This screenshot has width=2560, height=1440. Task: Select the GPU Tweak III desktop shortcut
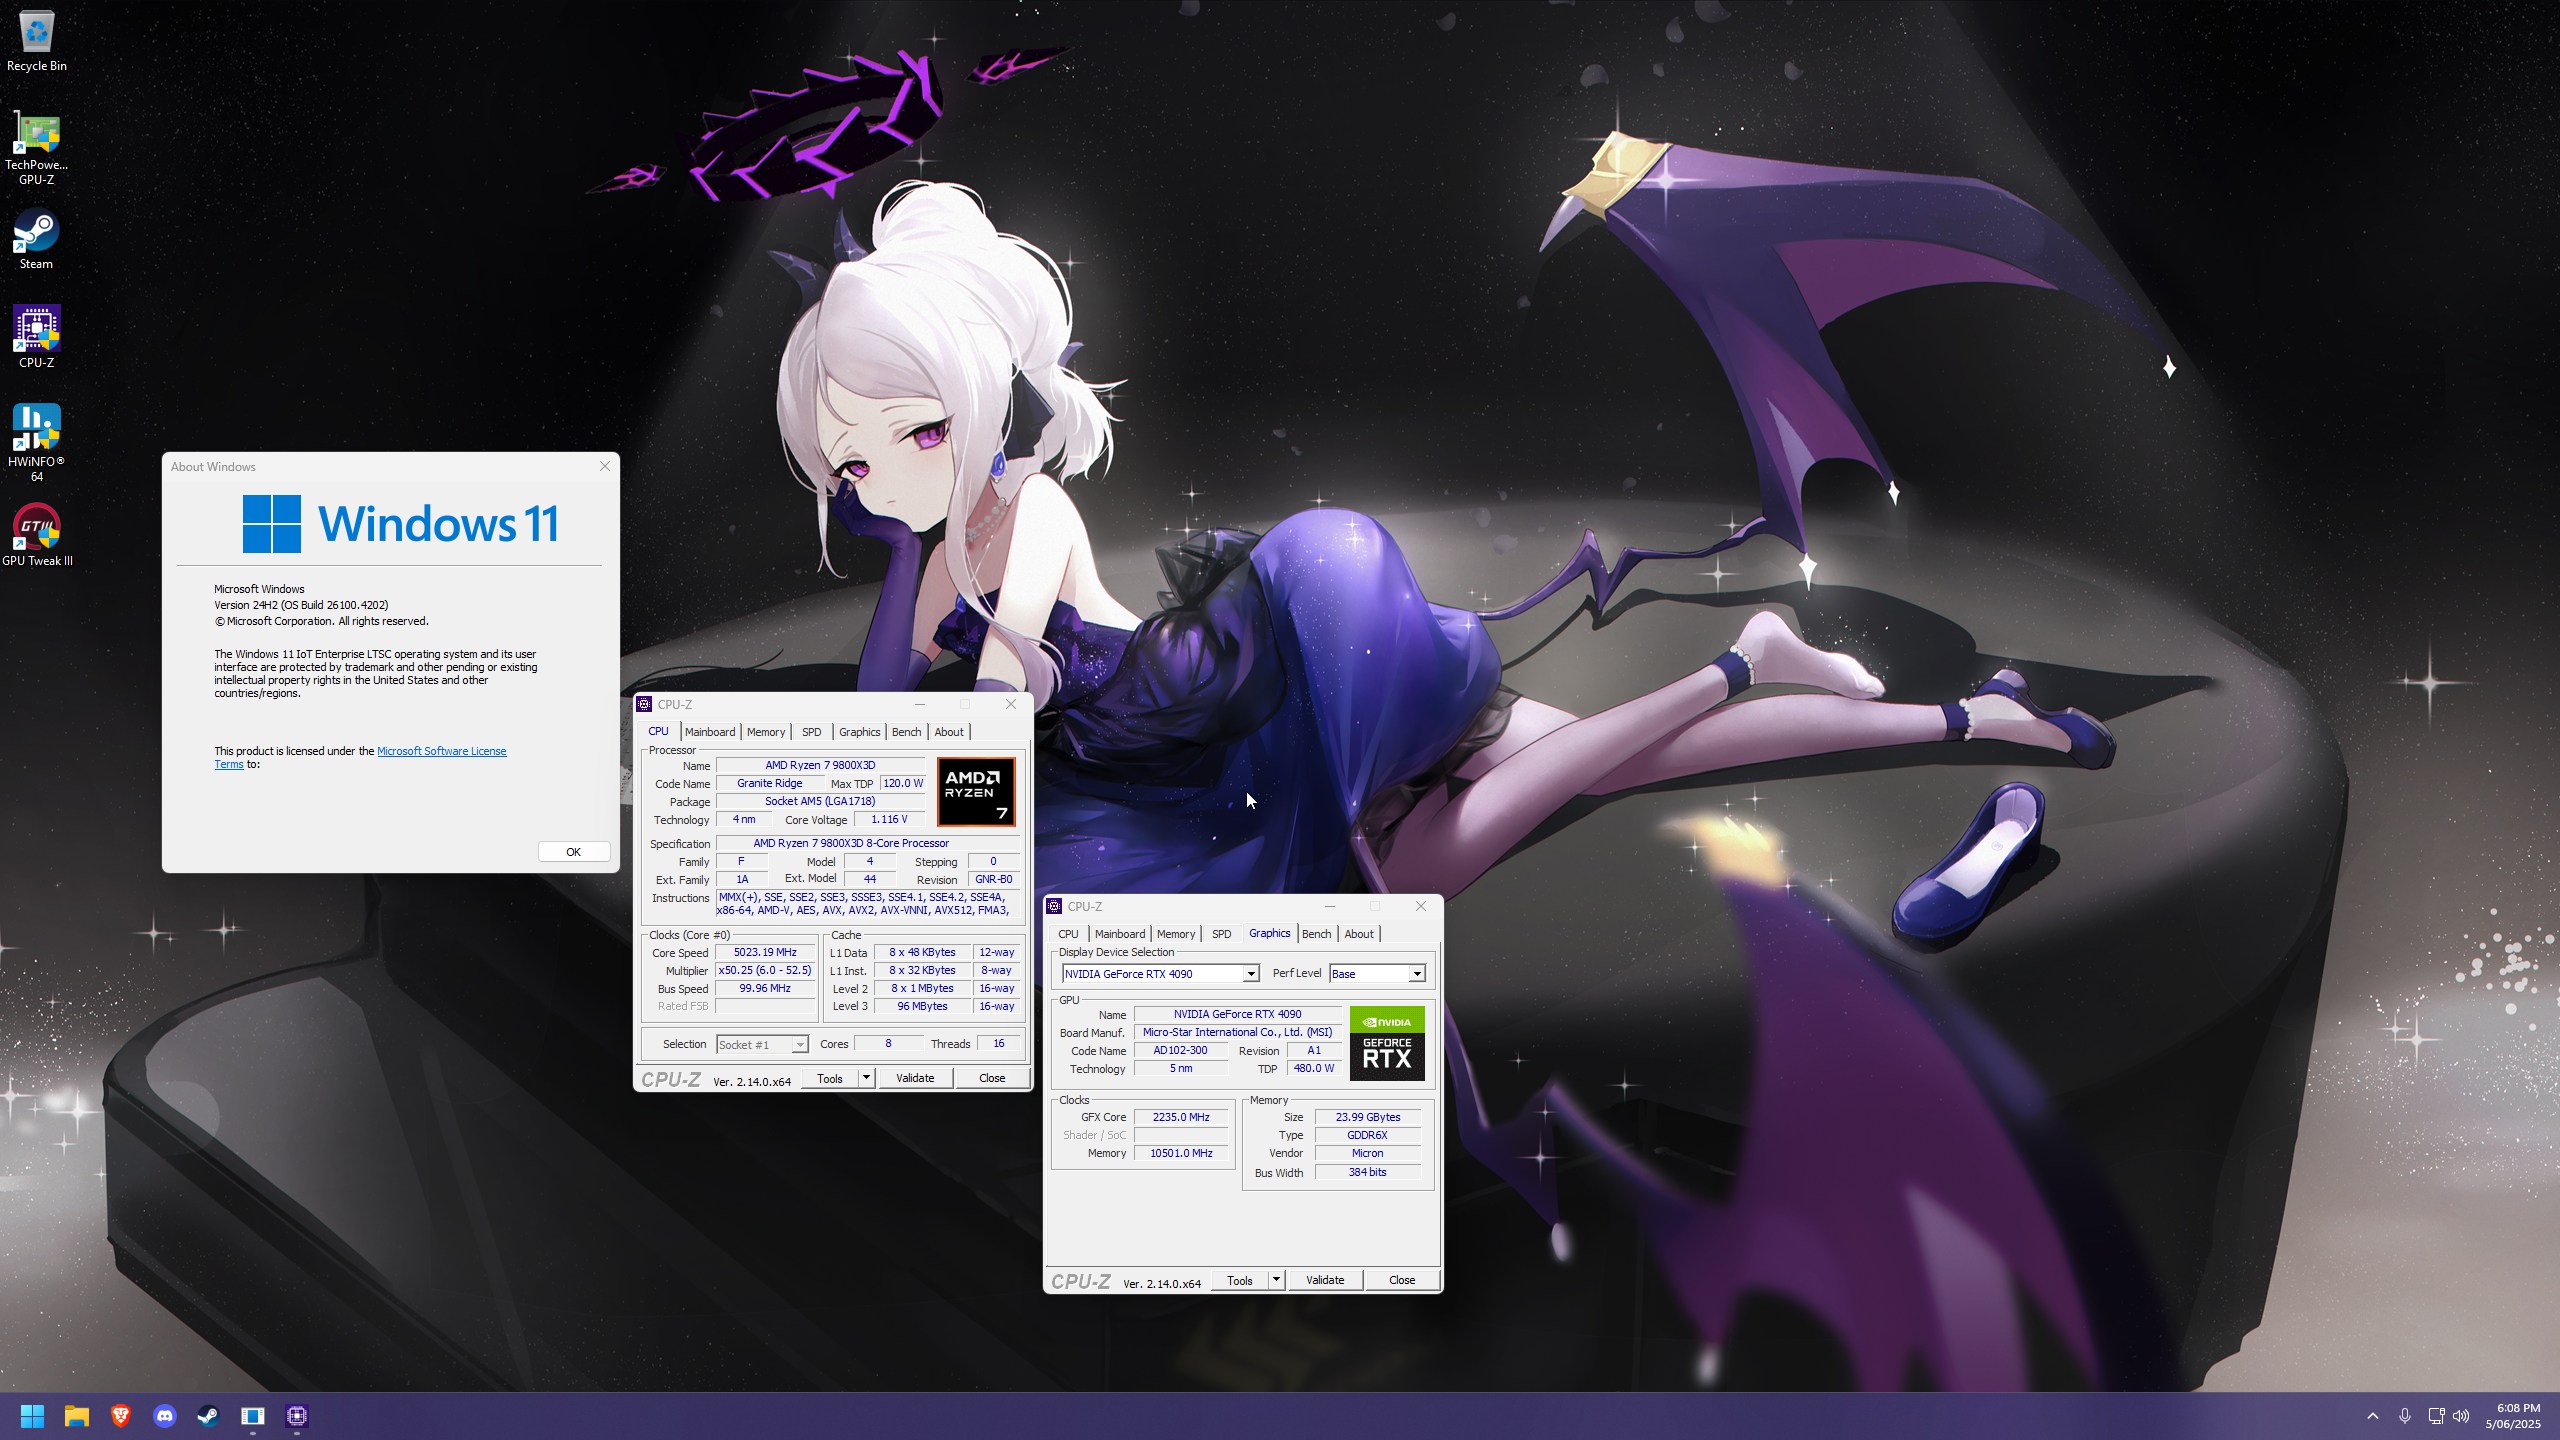pos(37,535)
